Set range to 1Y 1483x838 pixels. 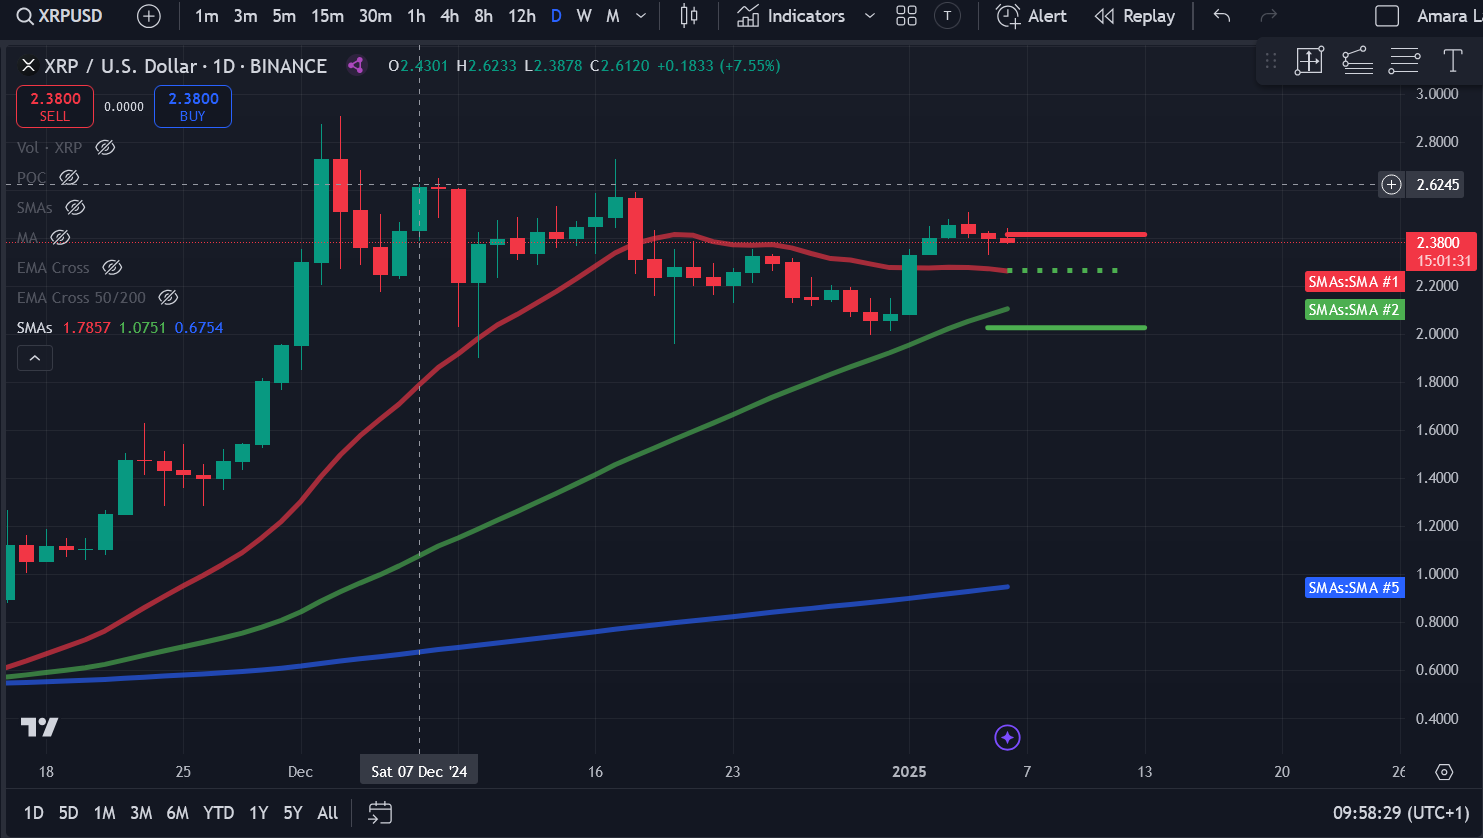point(258,812)
